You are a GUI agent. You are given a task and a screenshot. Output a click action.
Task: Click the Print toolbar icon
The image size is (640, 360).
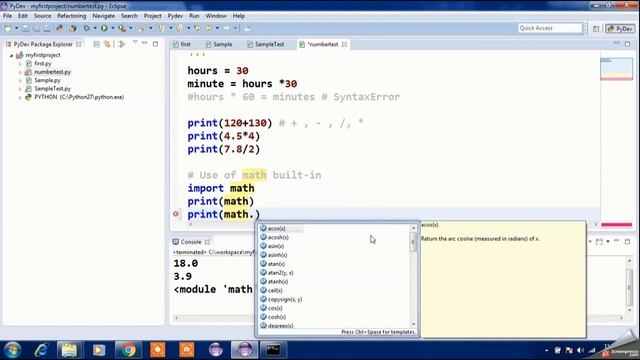(47, 28)
